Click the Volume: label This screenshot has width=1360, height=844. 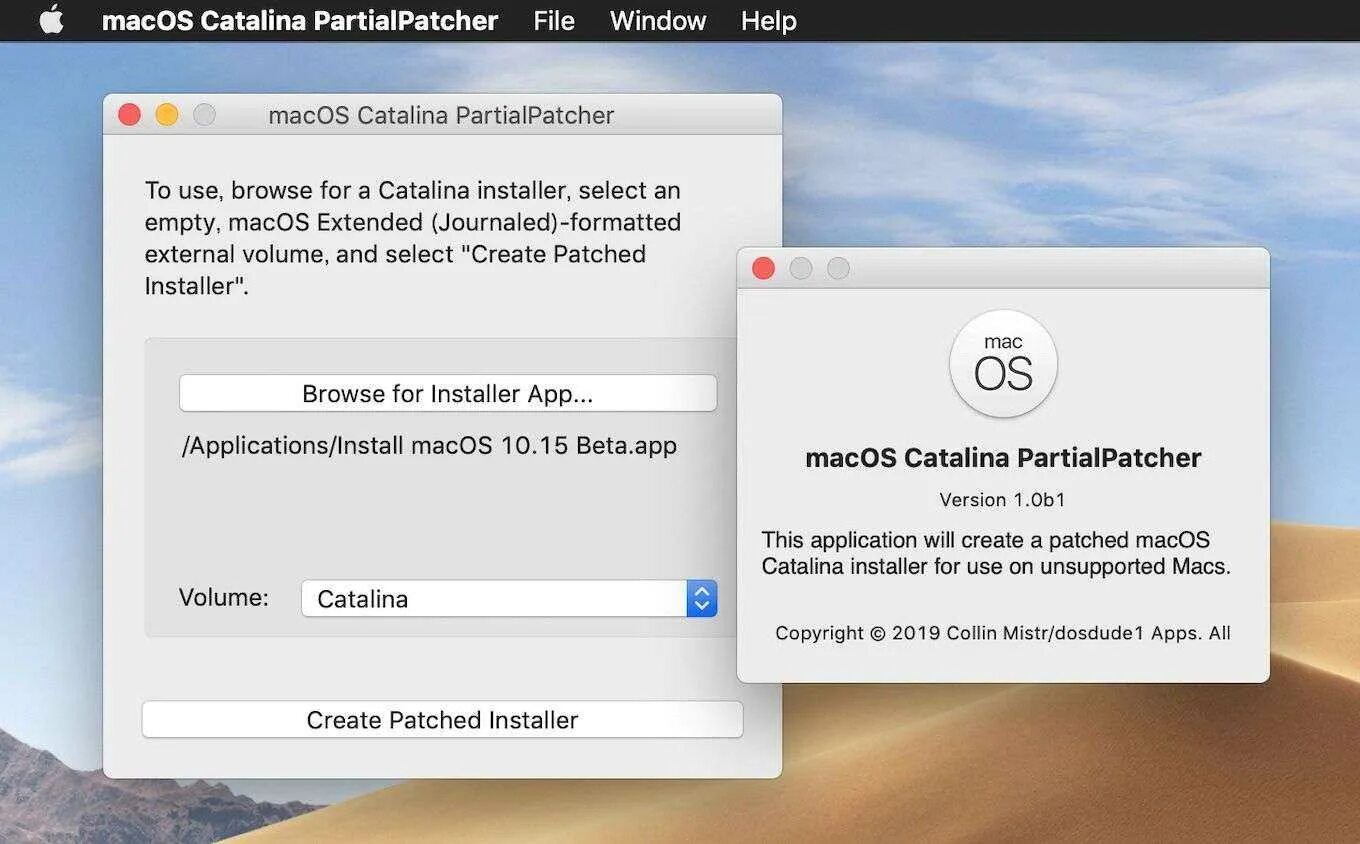pos(224,598)
